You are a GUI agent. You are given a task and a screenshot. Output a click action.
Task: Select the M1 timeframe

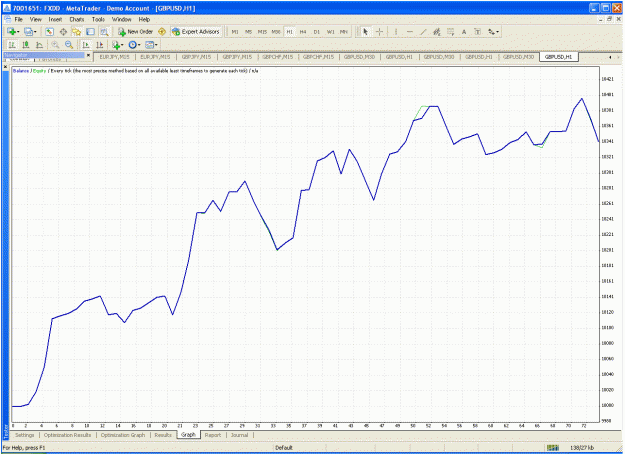coord(235,31)
